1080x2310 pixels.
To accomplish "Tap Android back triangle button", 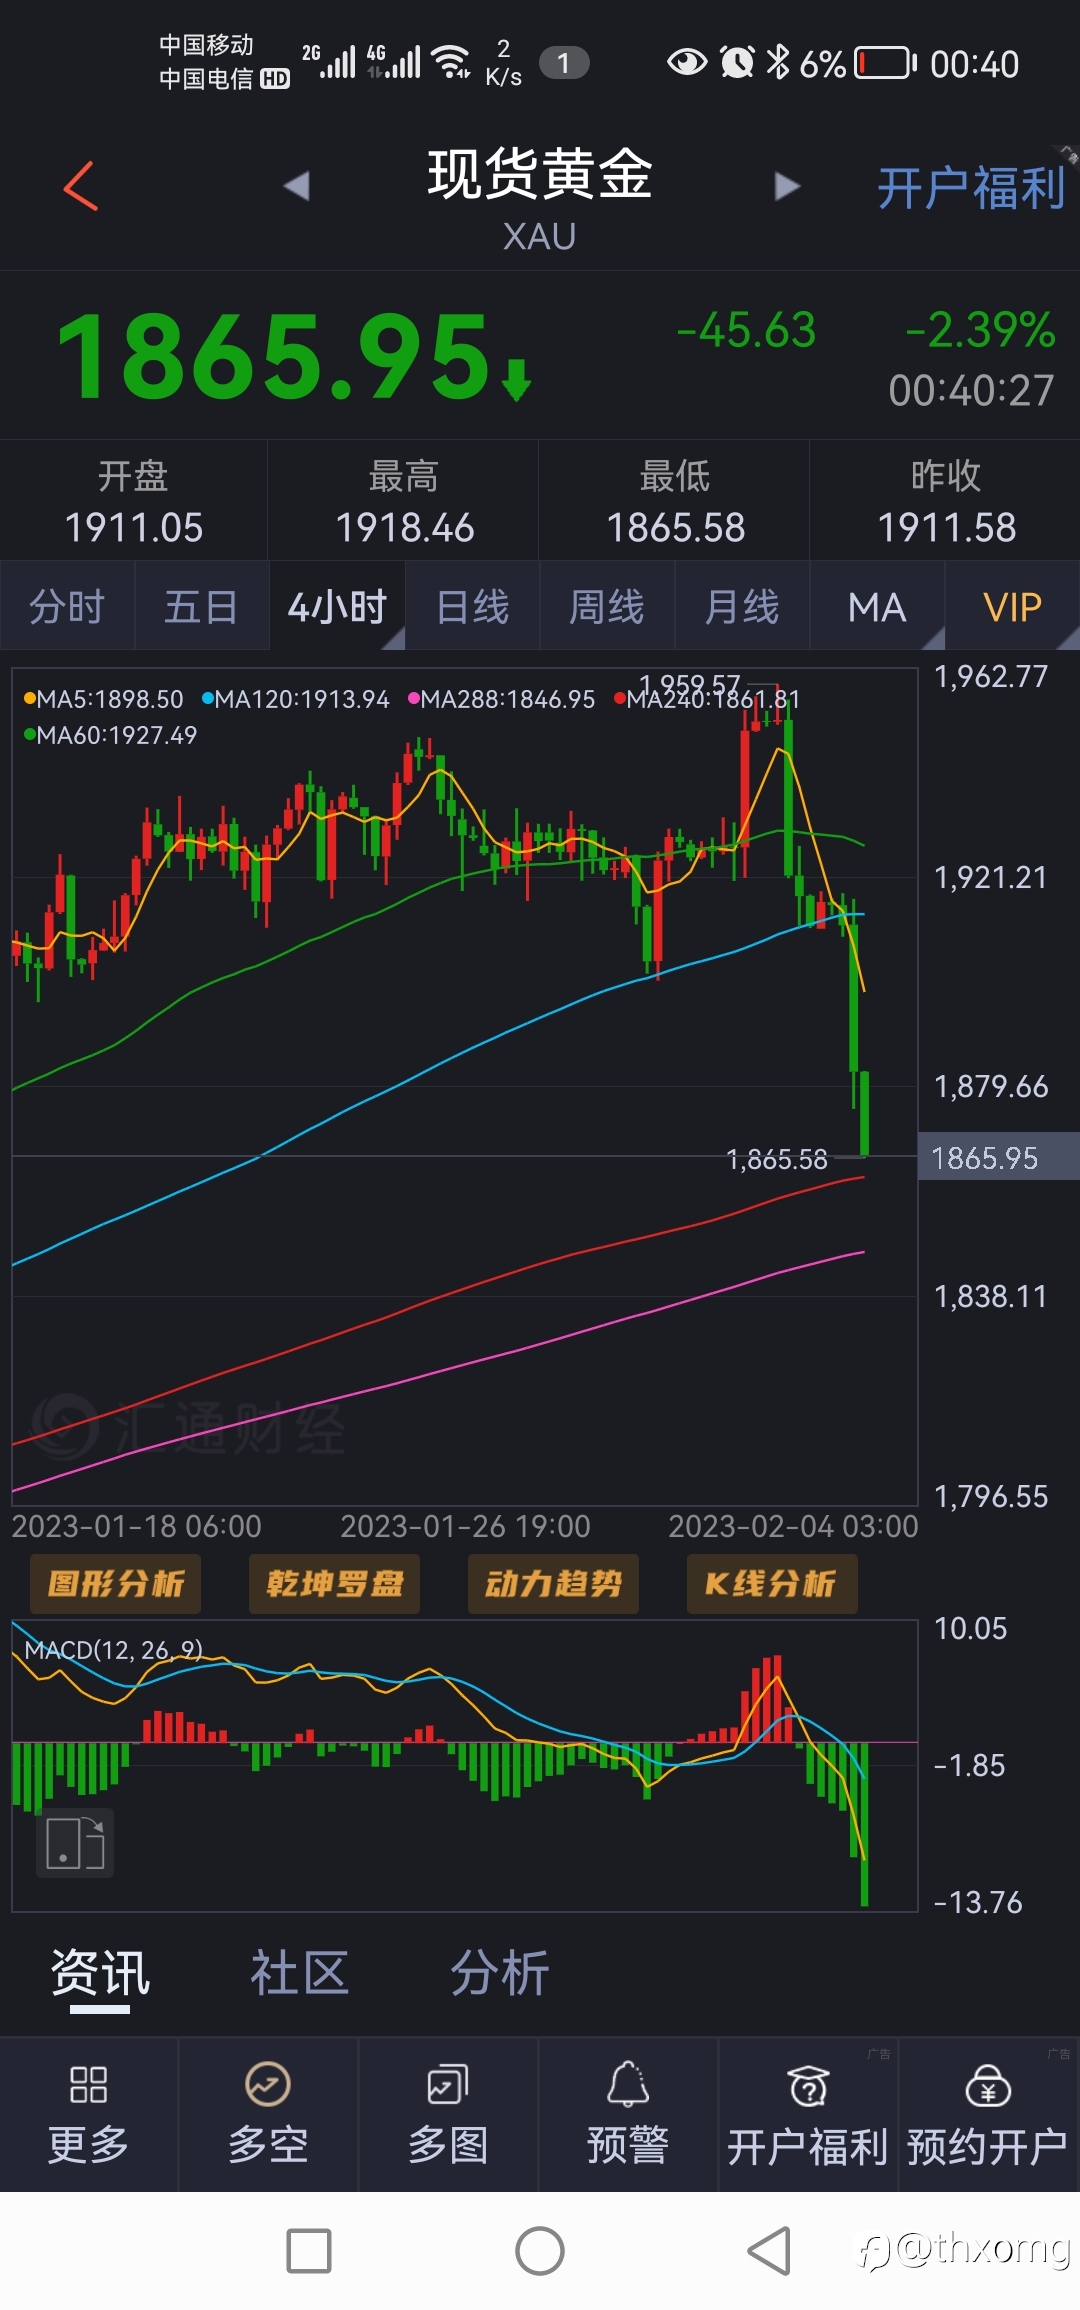I will coord(769,2251).
